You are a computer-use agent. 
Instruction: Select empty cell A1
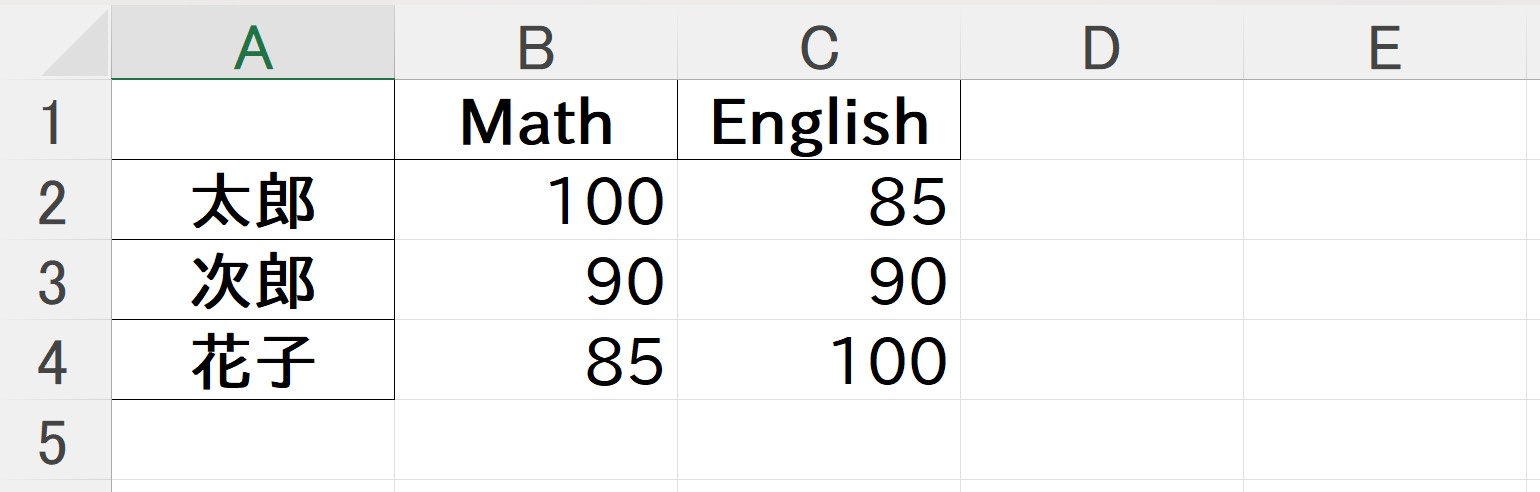[x=253, y=120]
